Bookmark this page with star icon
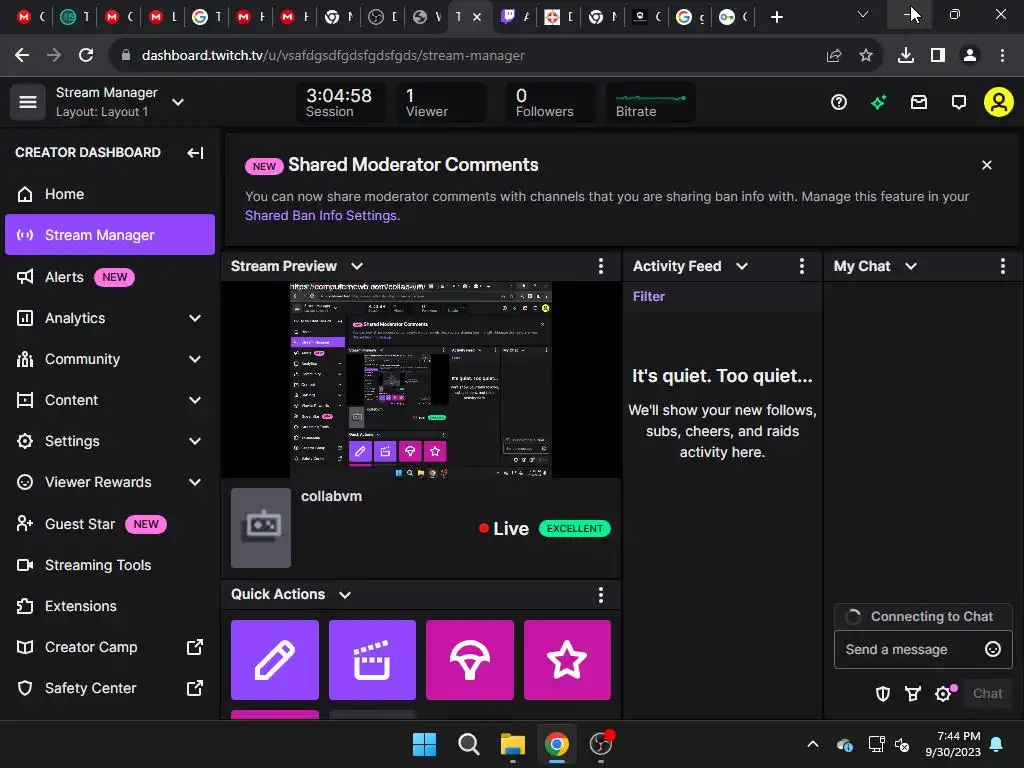Viewport: 1024px width, 768px height. [x=866, y=56]
